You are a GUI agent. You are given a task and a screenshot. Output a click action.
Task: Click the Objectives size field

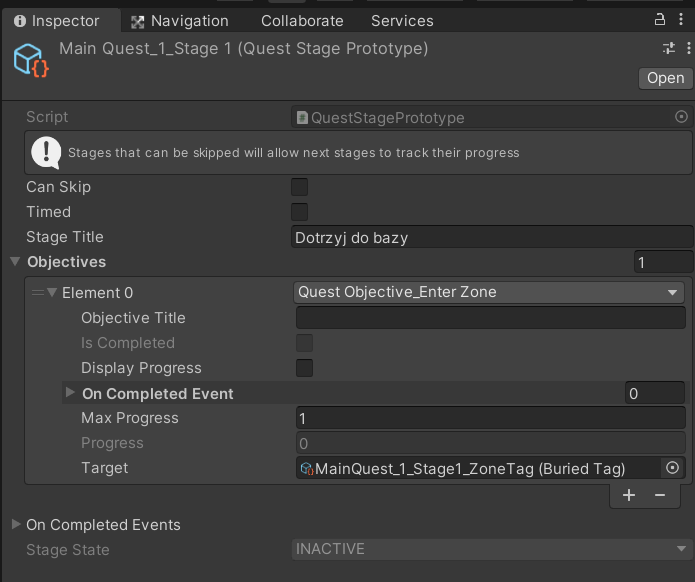coord(663,262)
